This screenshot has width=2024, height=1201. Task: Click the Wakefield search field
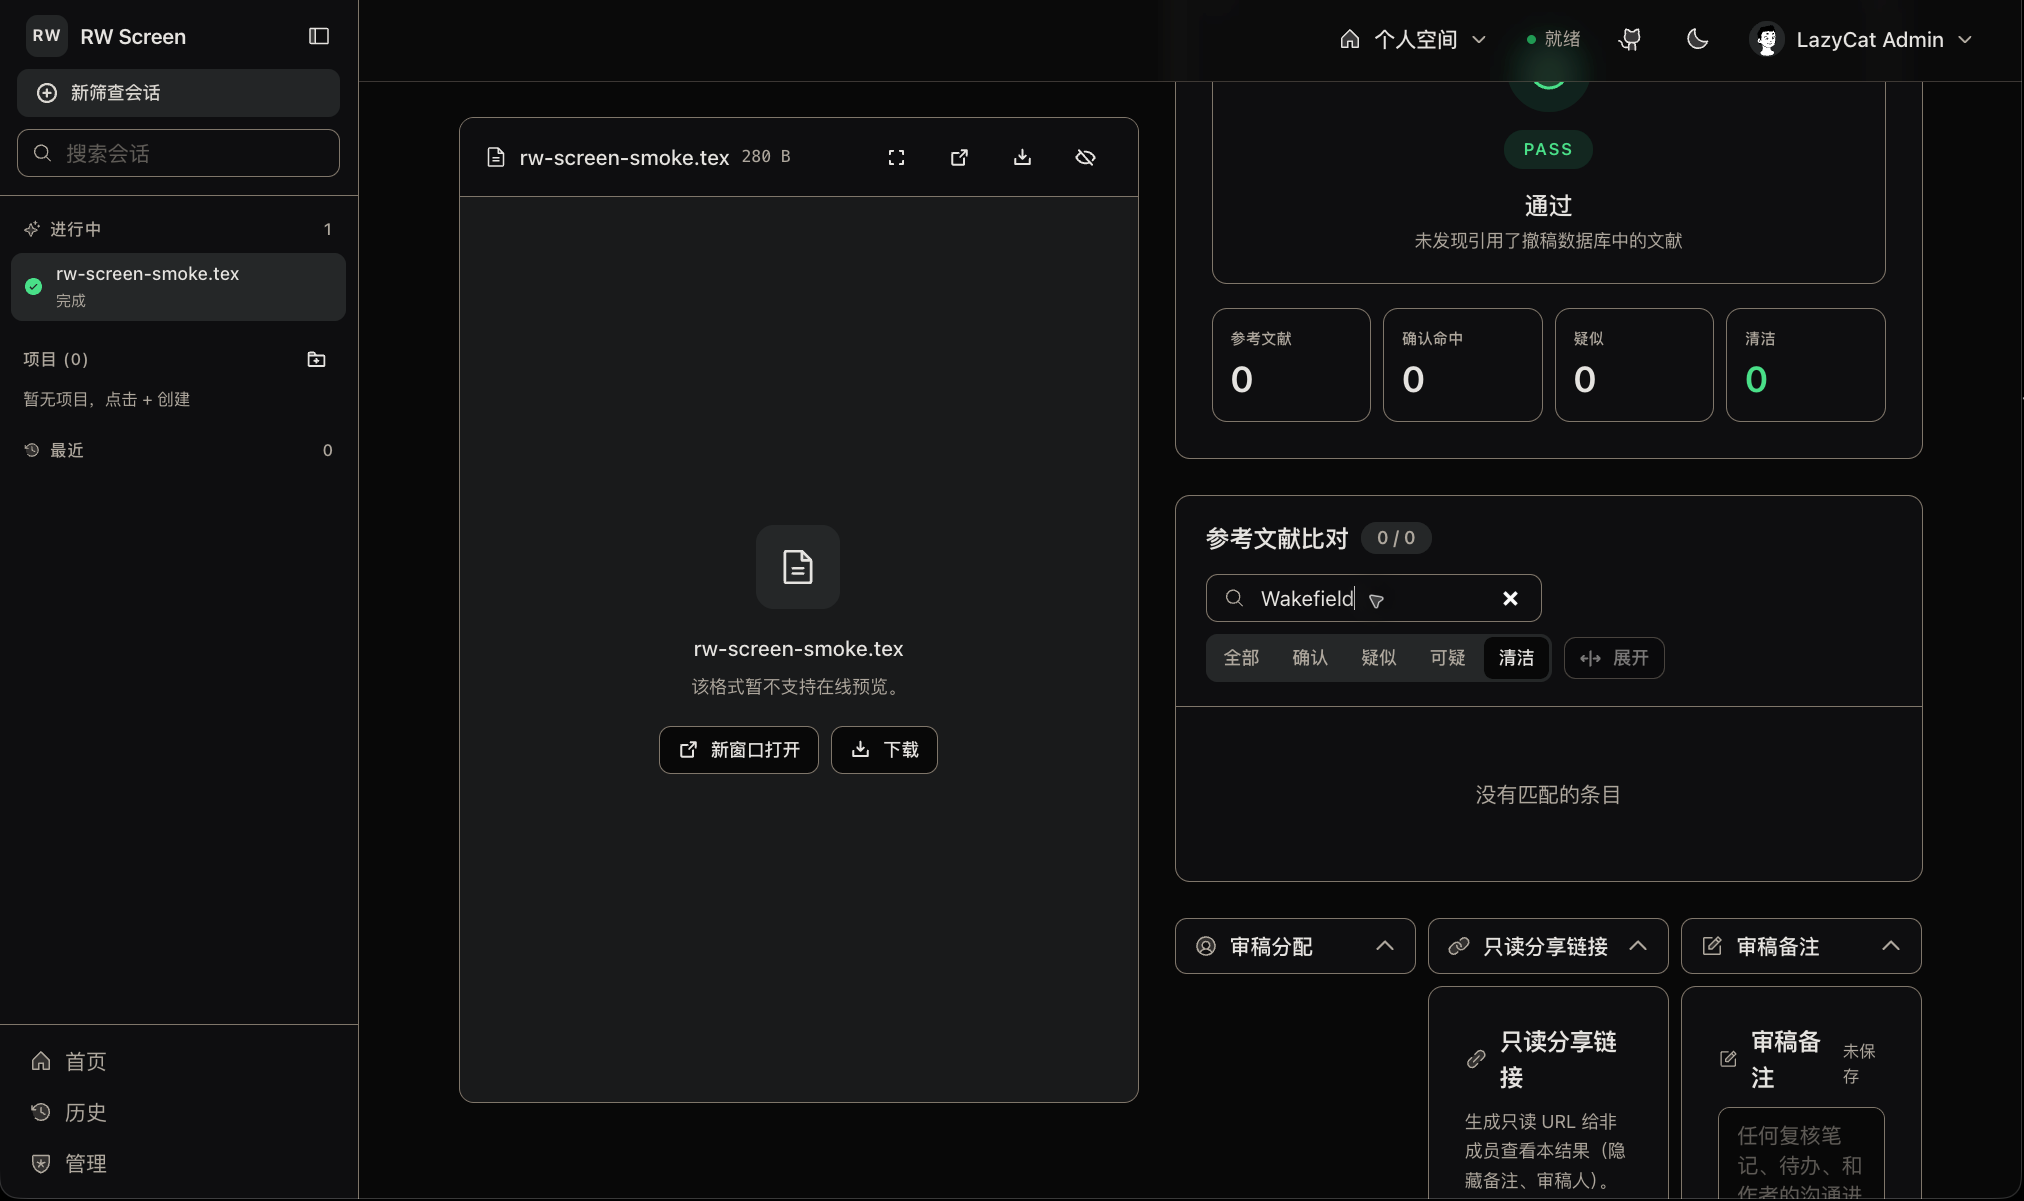coord(1373,598)
